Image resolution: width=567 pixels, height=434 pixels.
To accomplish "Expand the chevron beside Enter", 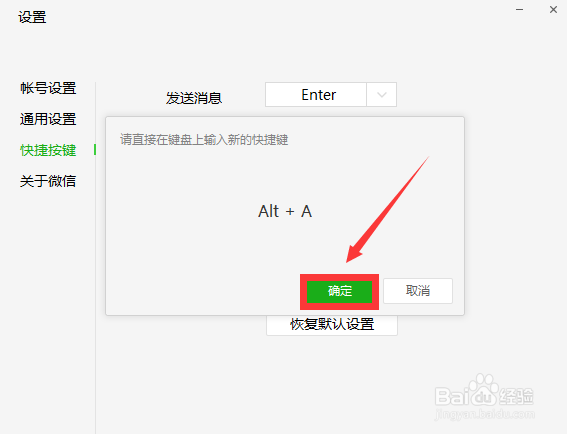I will (x=381, y=95).
